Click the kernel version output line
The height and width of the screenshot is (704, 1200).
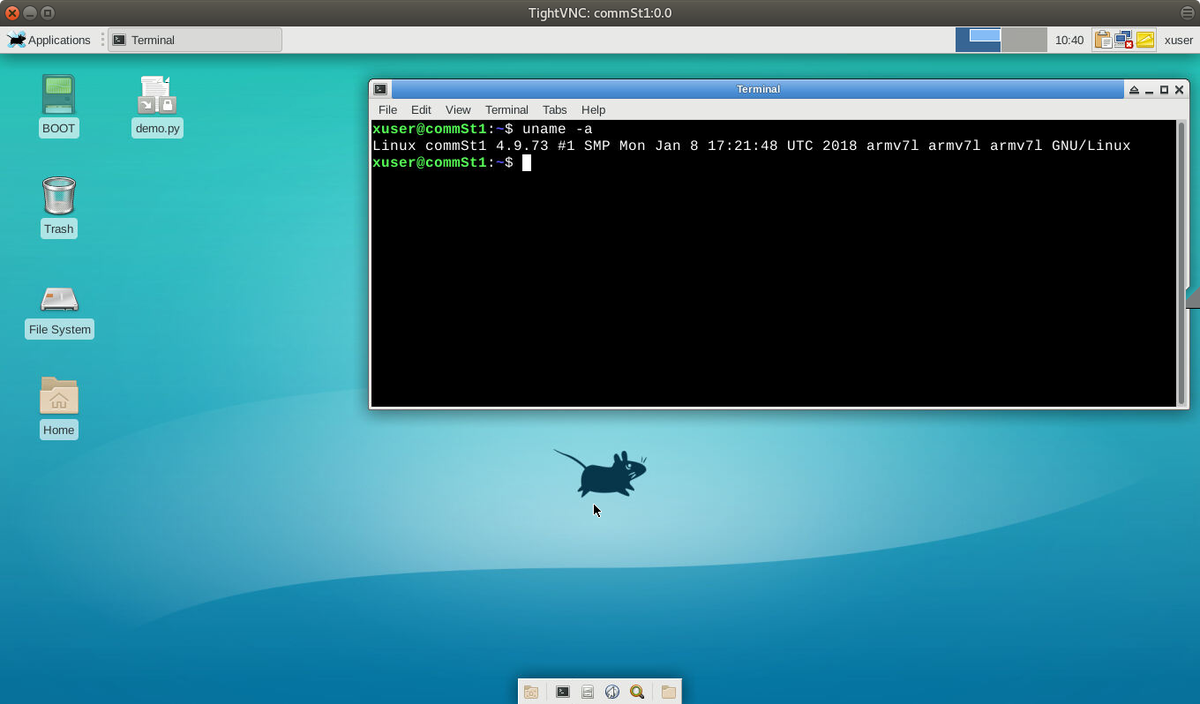[x=751, y=146]
